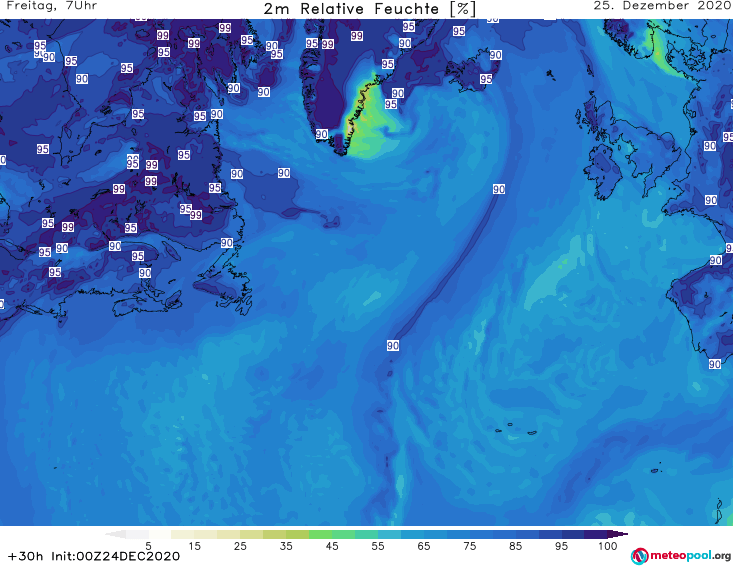
Task: Pick the green legend segment right of 45
Action: (x=343, y=534)
